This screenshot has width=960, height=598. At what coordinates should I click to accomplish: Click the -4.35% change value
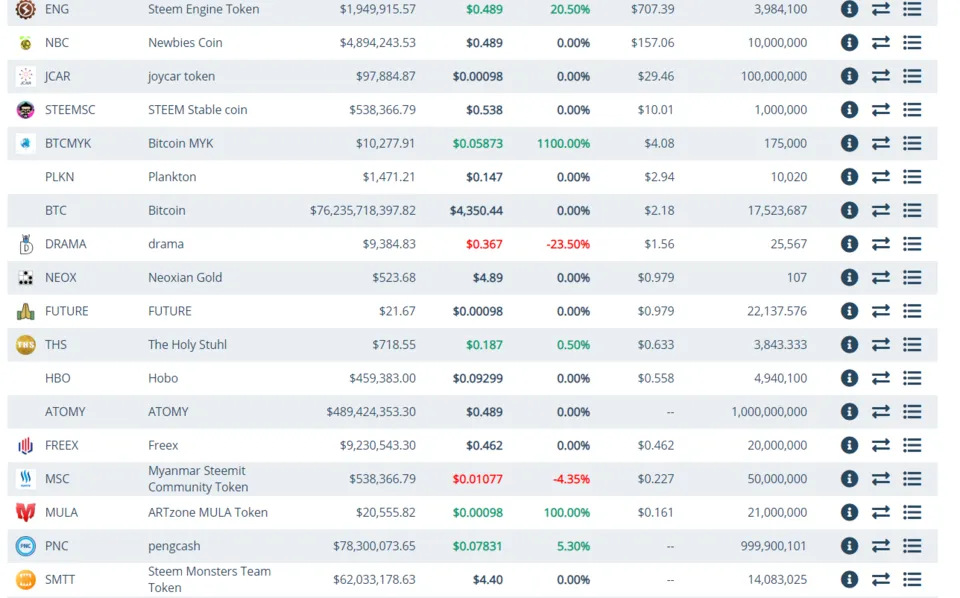pyautogui.click(x=571, y=479)
